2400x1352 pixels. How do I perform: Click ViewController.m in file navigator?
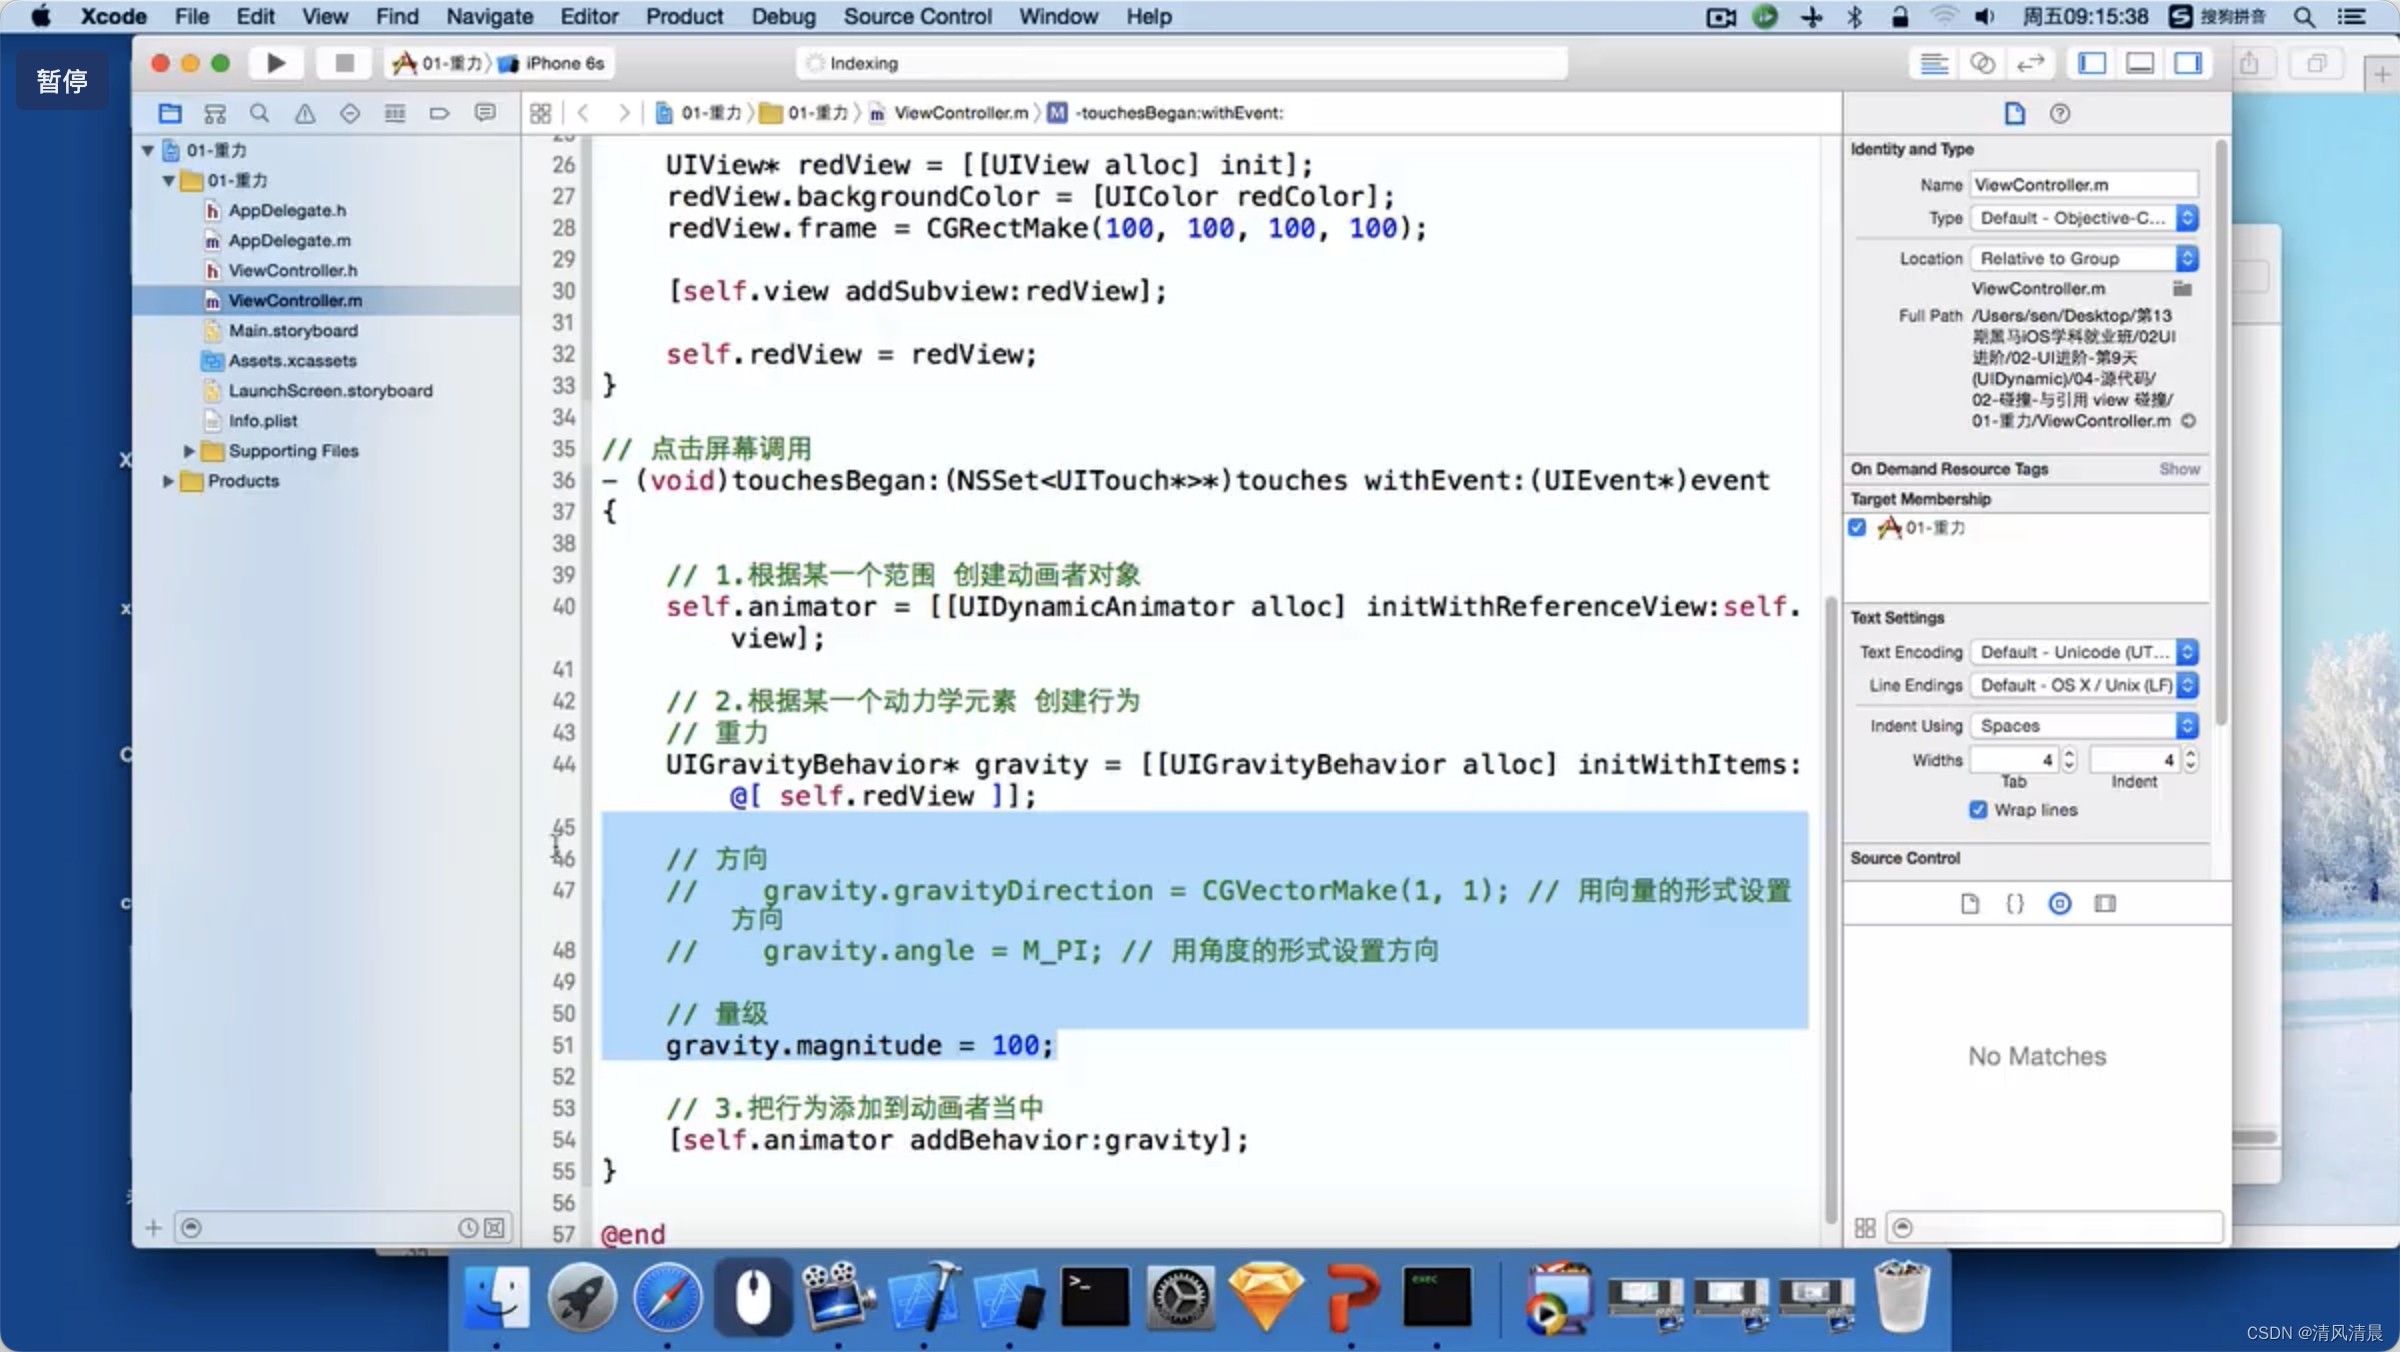click(x=293, y=300)
